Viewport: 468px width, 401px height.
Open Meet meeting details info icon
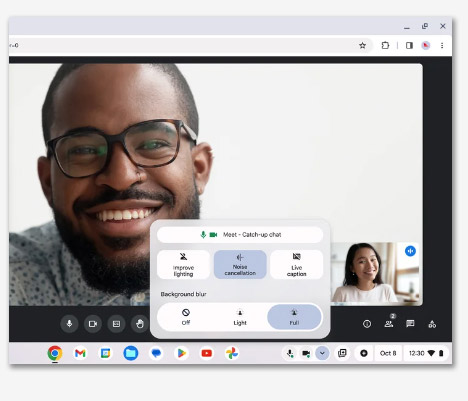click(x=367, y=324)
